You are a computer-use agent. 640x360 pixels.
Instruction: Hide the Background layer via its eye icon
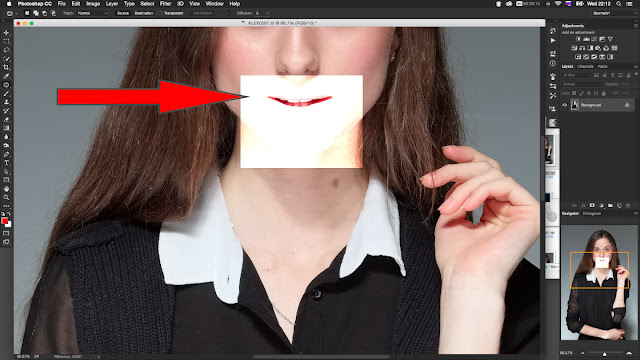point(565,105)
